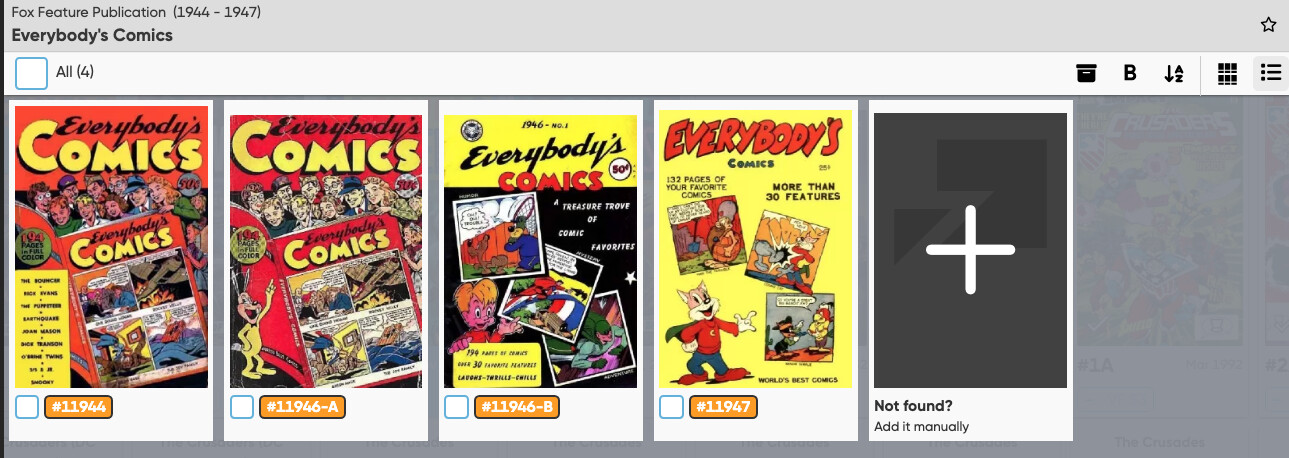Open the yellow 1946 No.1 cover thumbnail
Viewport: 1289px width, 458px height.
[540, 249]
